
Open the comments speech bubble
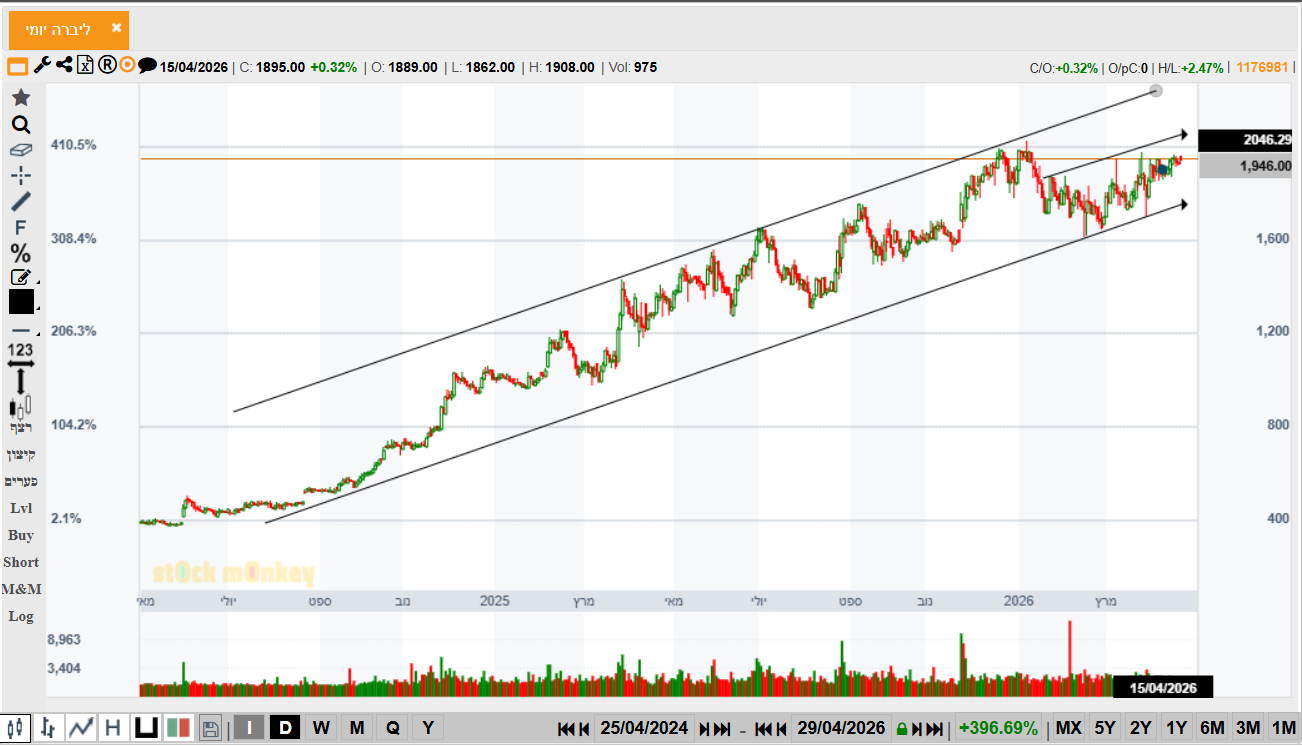pos(147,66)
